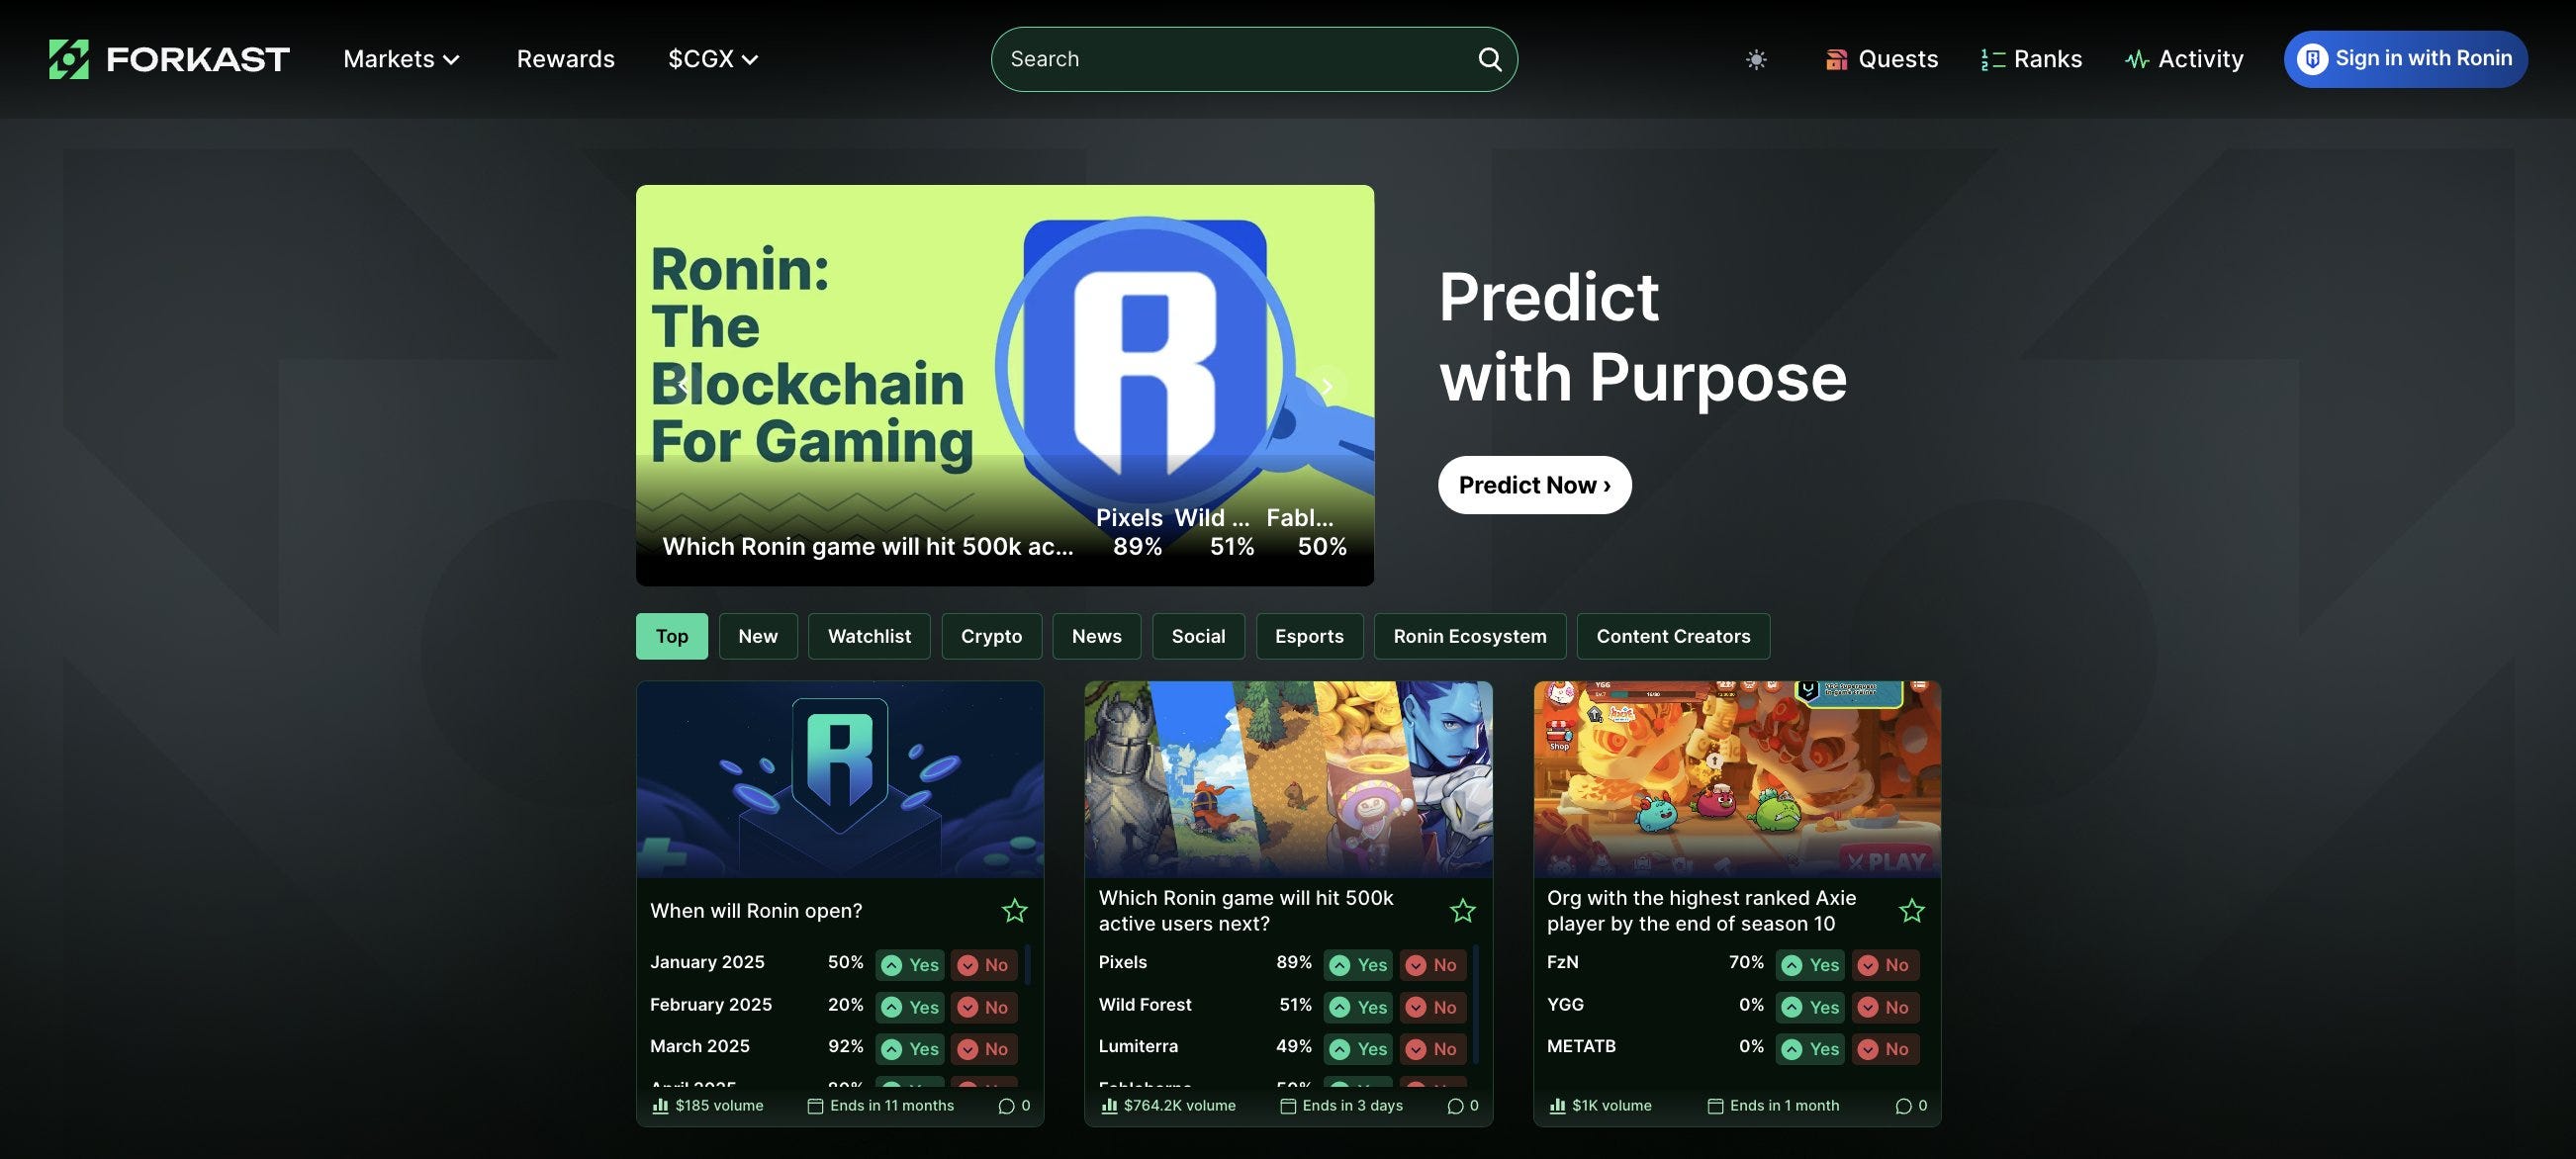Viewport: 2576px width, 1159px height.
Task: Open the Ranks leaderboard icon
Action: pos(1992,60)
